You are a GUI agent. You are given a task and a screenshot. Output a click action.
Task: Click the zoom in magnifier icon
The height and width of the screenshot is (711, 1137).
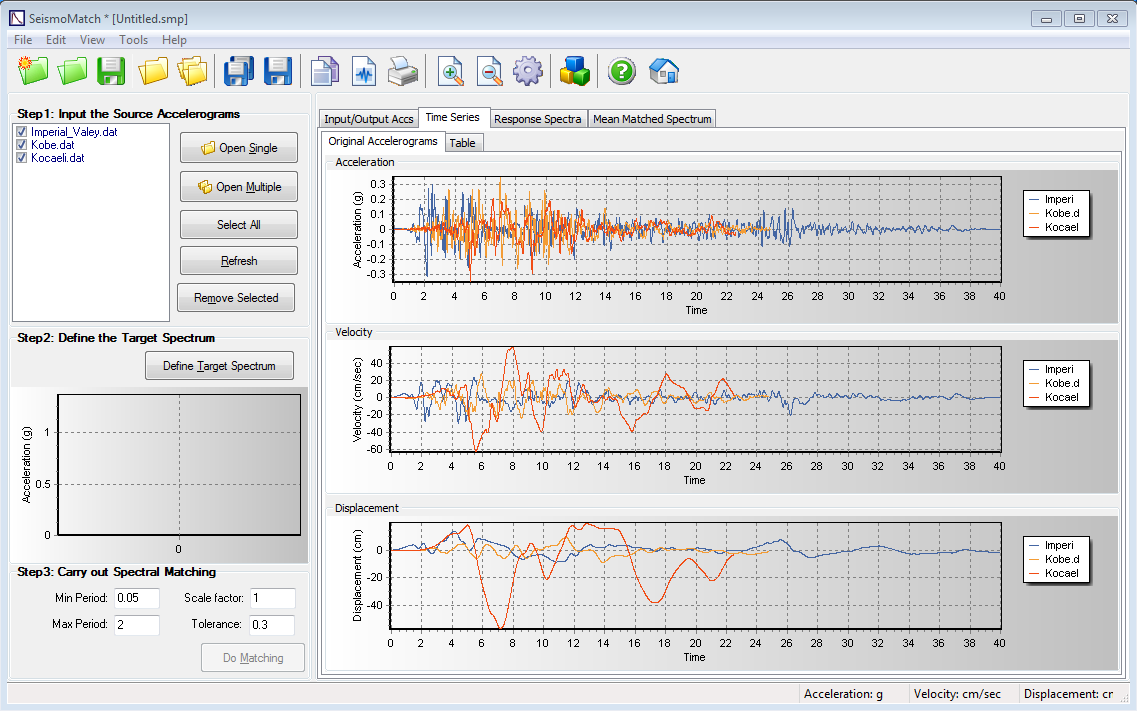tap(451, 71)
